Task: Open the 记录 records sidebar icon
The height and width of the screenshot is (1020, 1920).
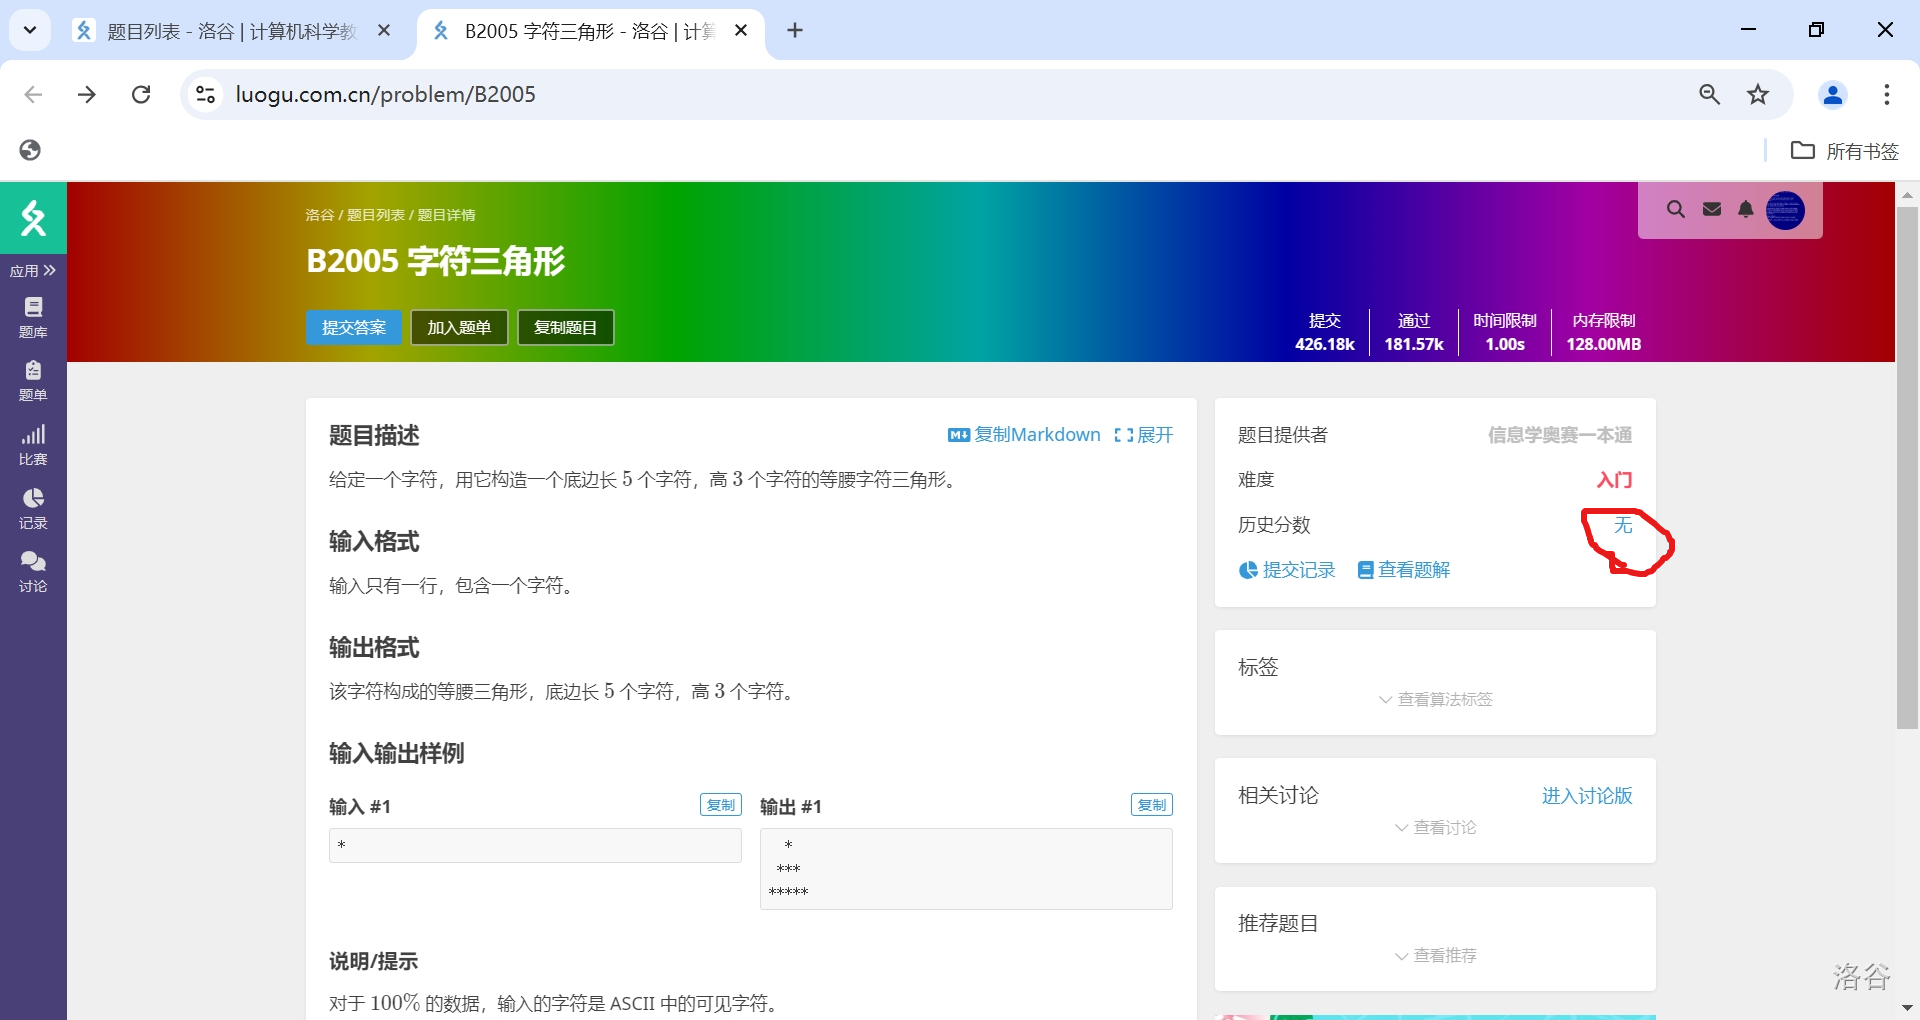Action: (33, 508)
